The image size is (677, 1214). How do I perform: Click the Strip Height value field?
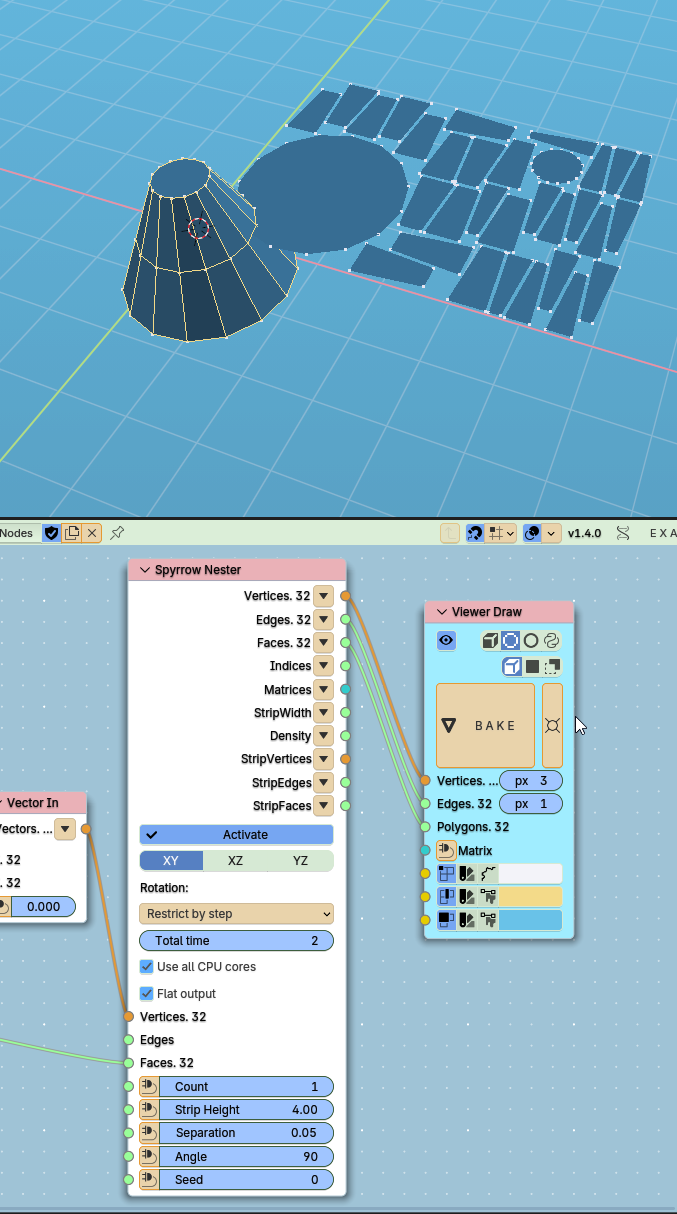pos(246,1110)
